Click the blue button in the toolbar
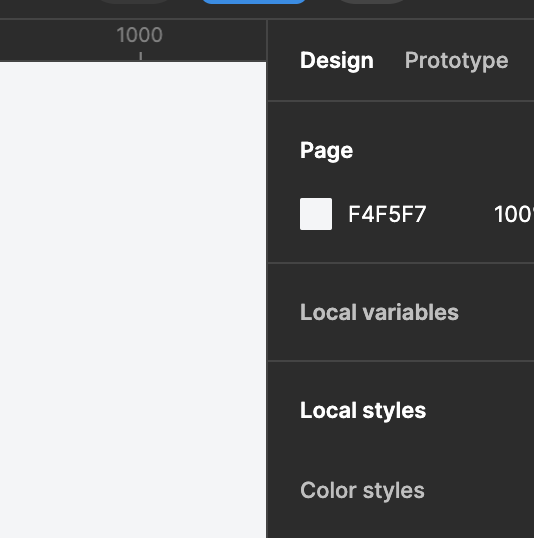The width and height of the screenshot is (534, 538). click(x=254, y=2)
